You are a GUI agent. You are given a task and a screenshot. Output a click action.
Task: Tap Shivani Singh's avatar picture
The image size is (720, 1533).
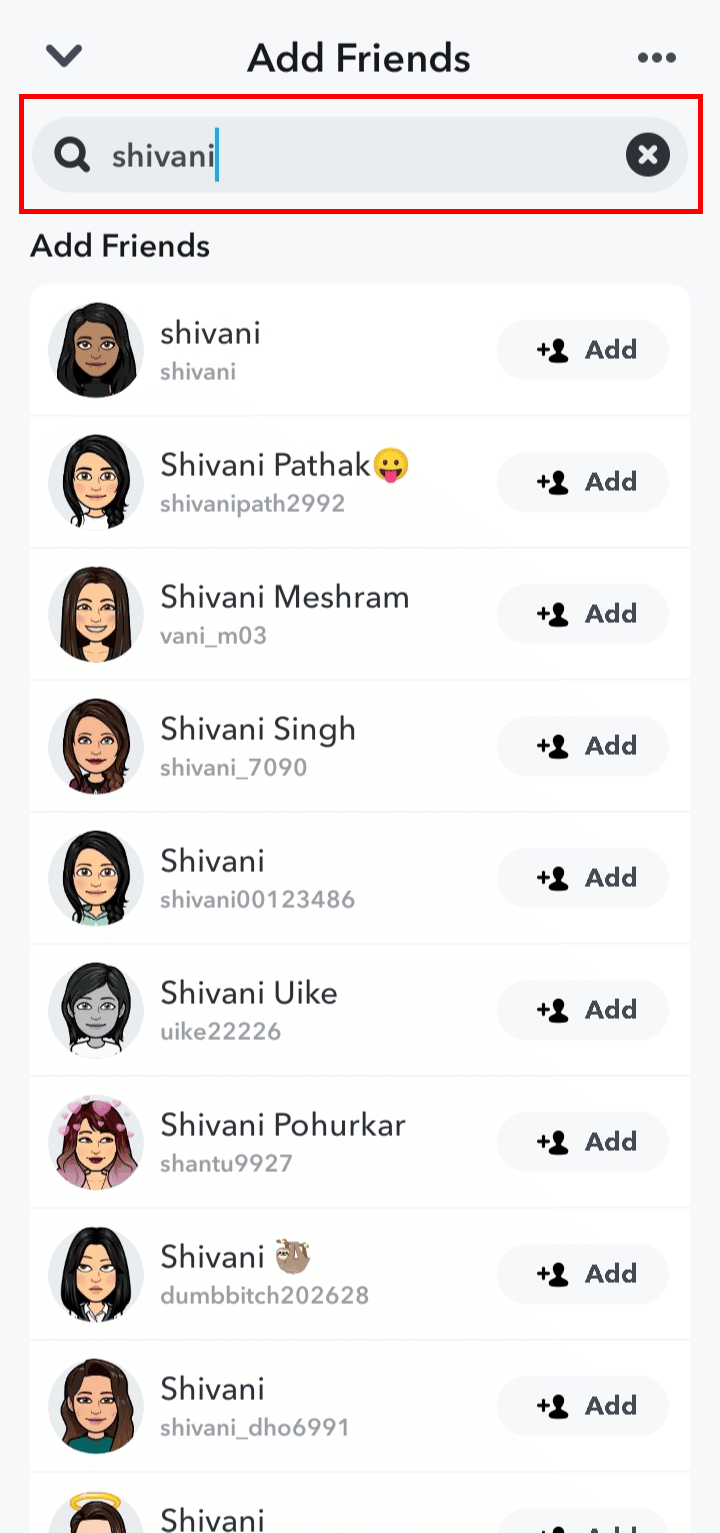[x=96, y=746]
